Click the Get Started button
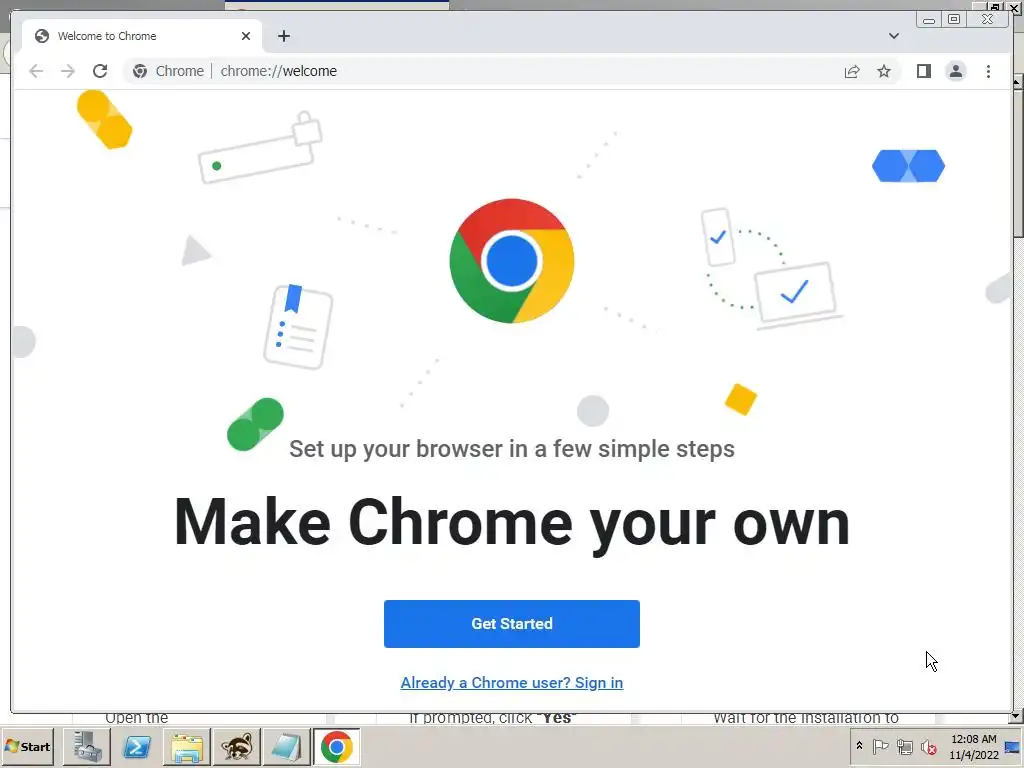Image resolution: width=1024 pixels, height=768 pixels. tap(511, 624)
